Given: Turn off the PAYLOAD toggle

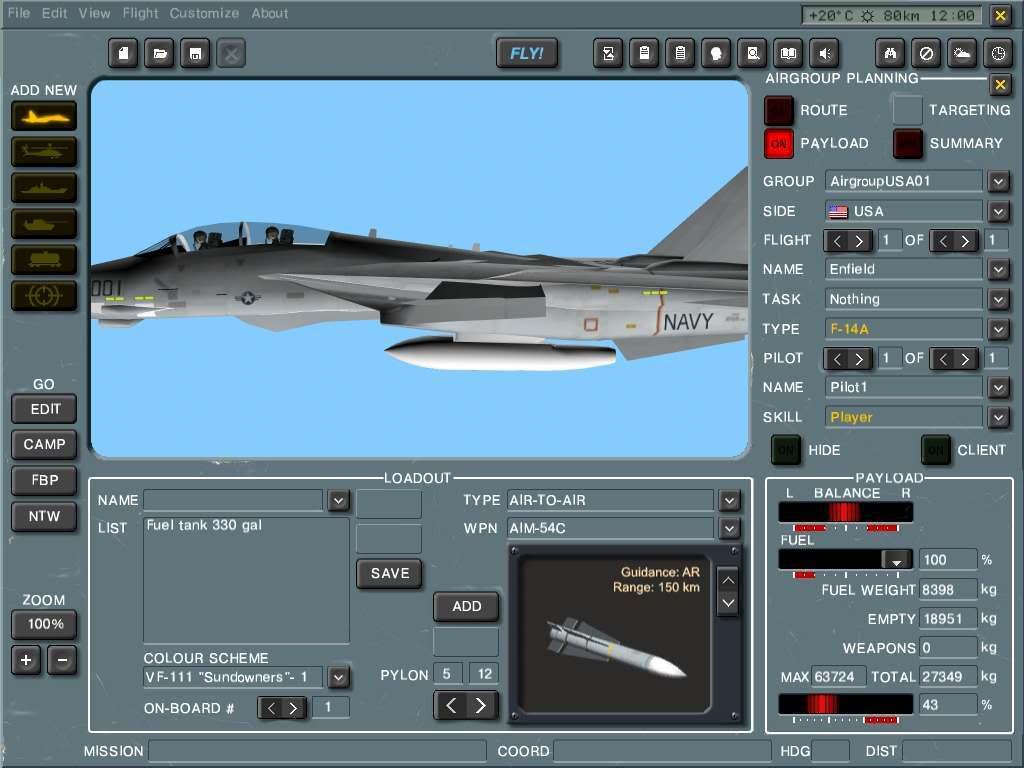Looking at the screenshot, I should click(x=778, y=144).
